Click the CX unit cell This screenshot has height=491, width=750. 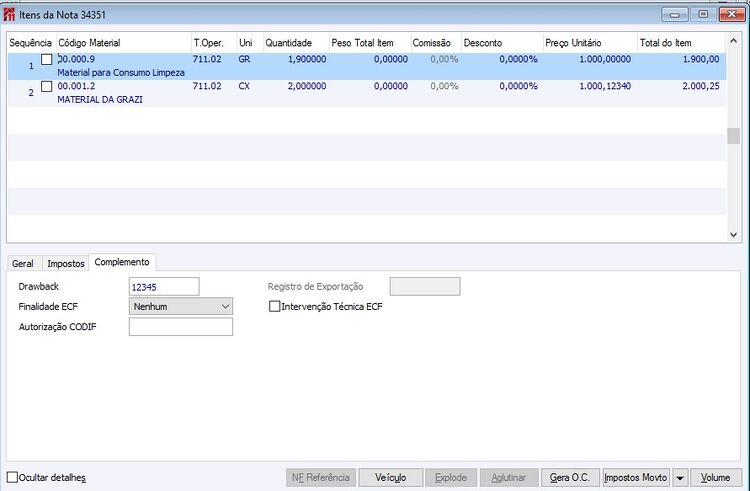pos(244,86)
